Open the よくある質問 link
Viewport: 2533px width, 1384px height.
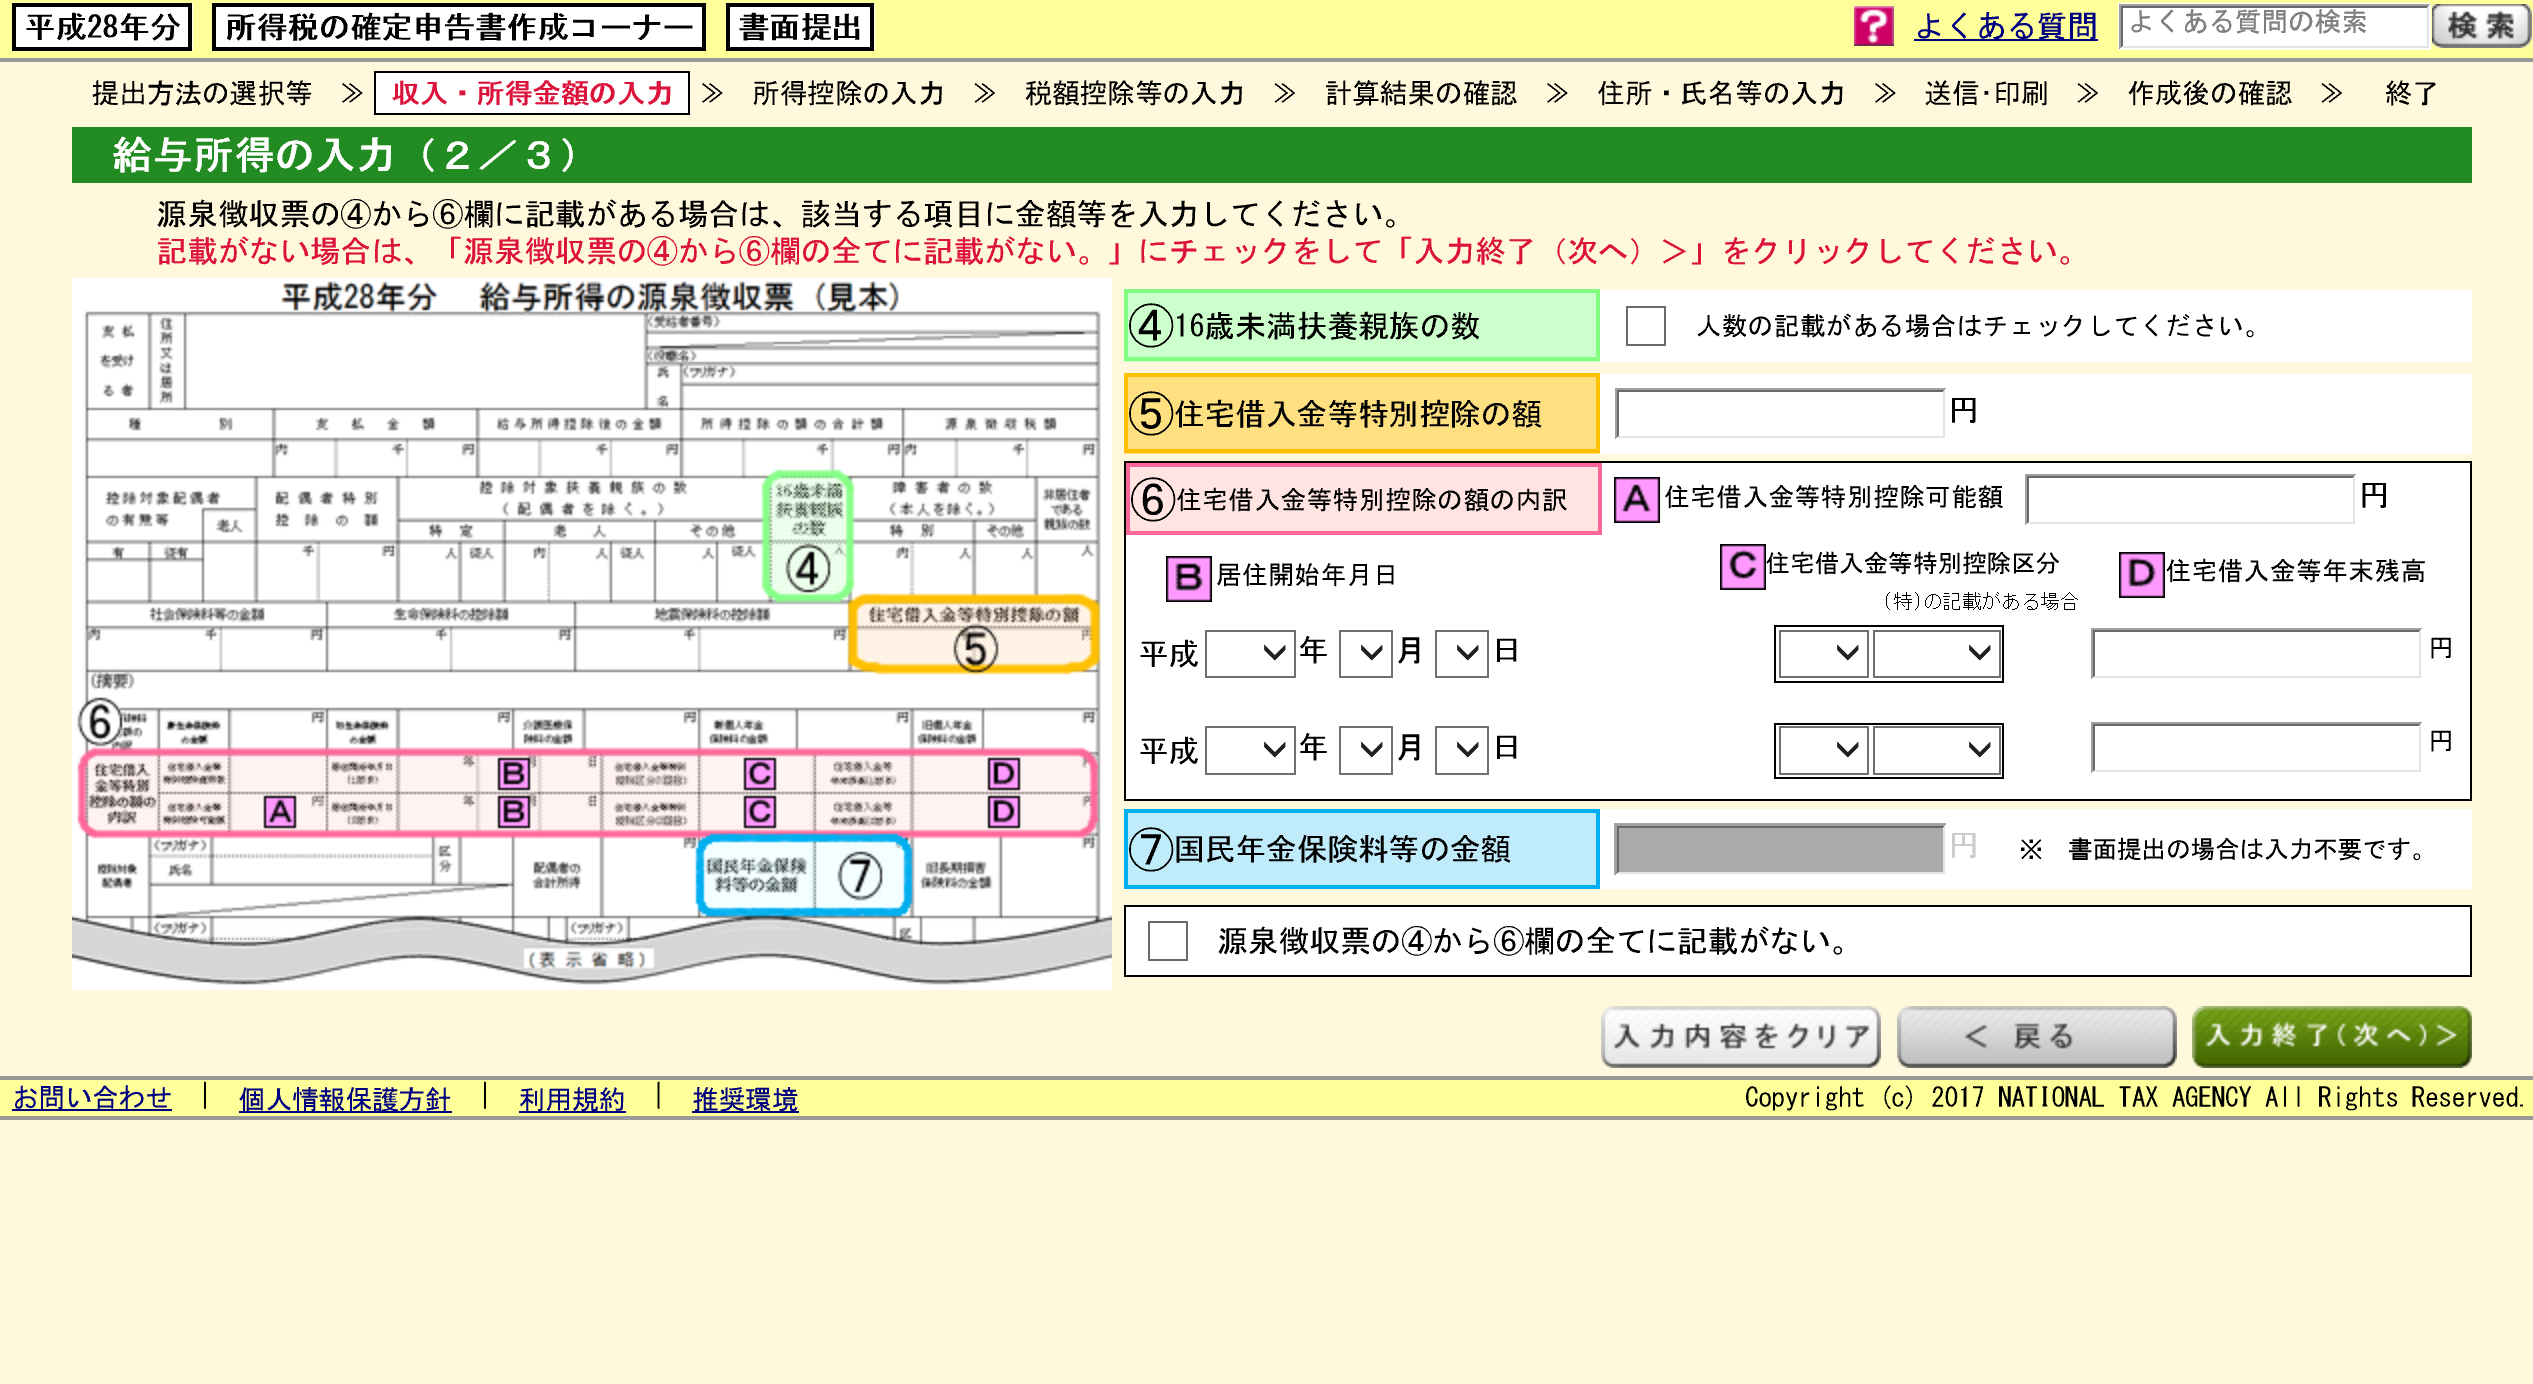pos(2005,26)
